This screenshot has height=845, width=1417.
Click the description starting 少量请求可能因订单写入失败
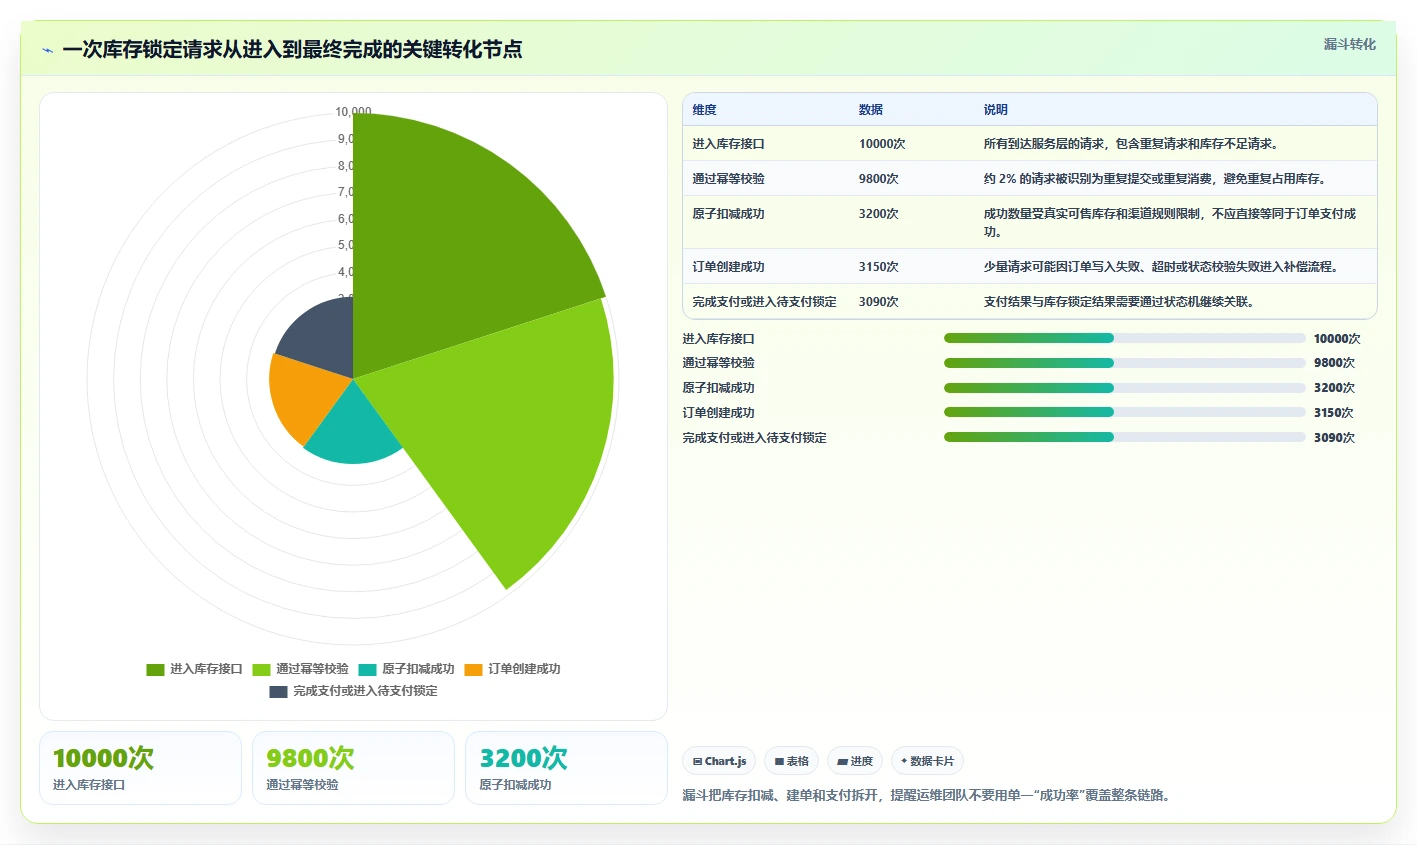(x=1161, y=267)
